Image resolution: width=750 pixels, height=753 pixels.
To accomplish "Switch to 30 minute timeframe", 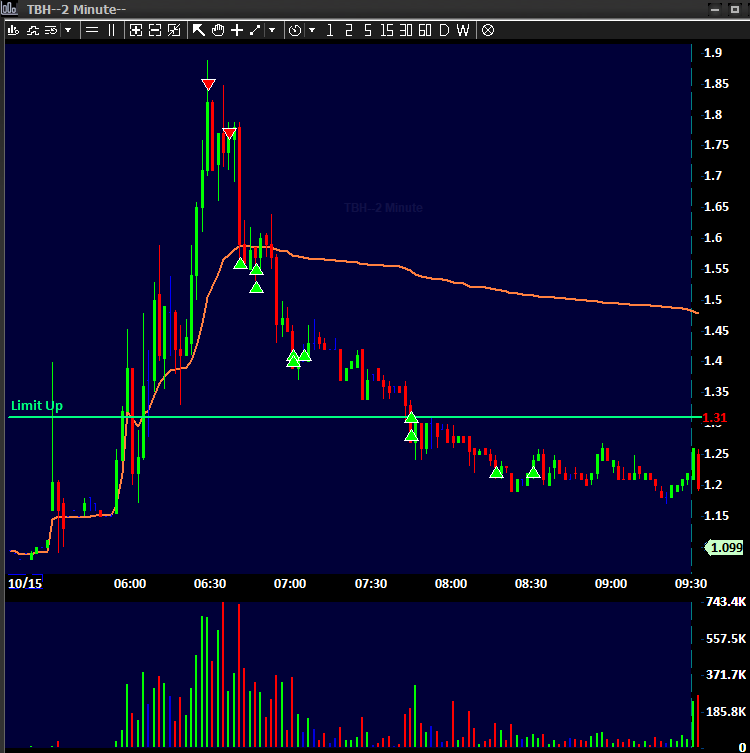I will [x=406, y=31].
